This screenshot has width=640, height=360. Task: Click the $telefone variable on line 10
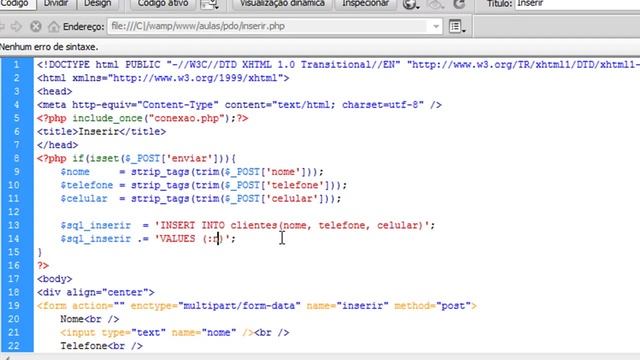pos(87,185)
